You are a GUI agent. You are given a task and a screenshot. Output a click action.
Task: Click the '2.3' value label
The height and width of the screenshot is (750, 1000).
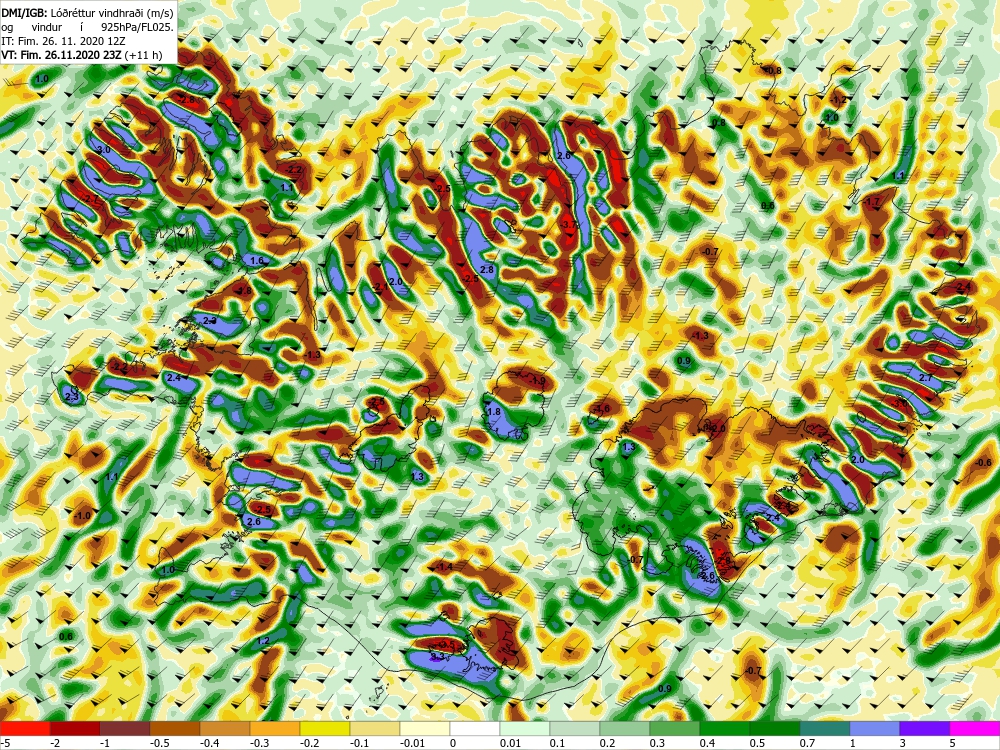pyautogui.click(x=72, y=397)
